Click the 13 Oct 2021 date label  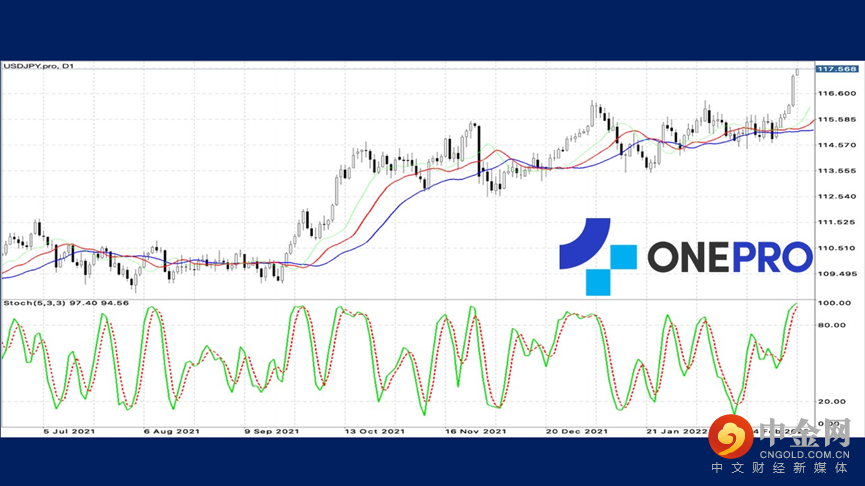tap(375, 431)
